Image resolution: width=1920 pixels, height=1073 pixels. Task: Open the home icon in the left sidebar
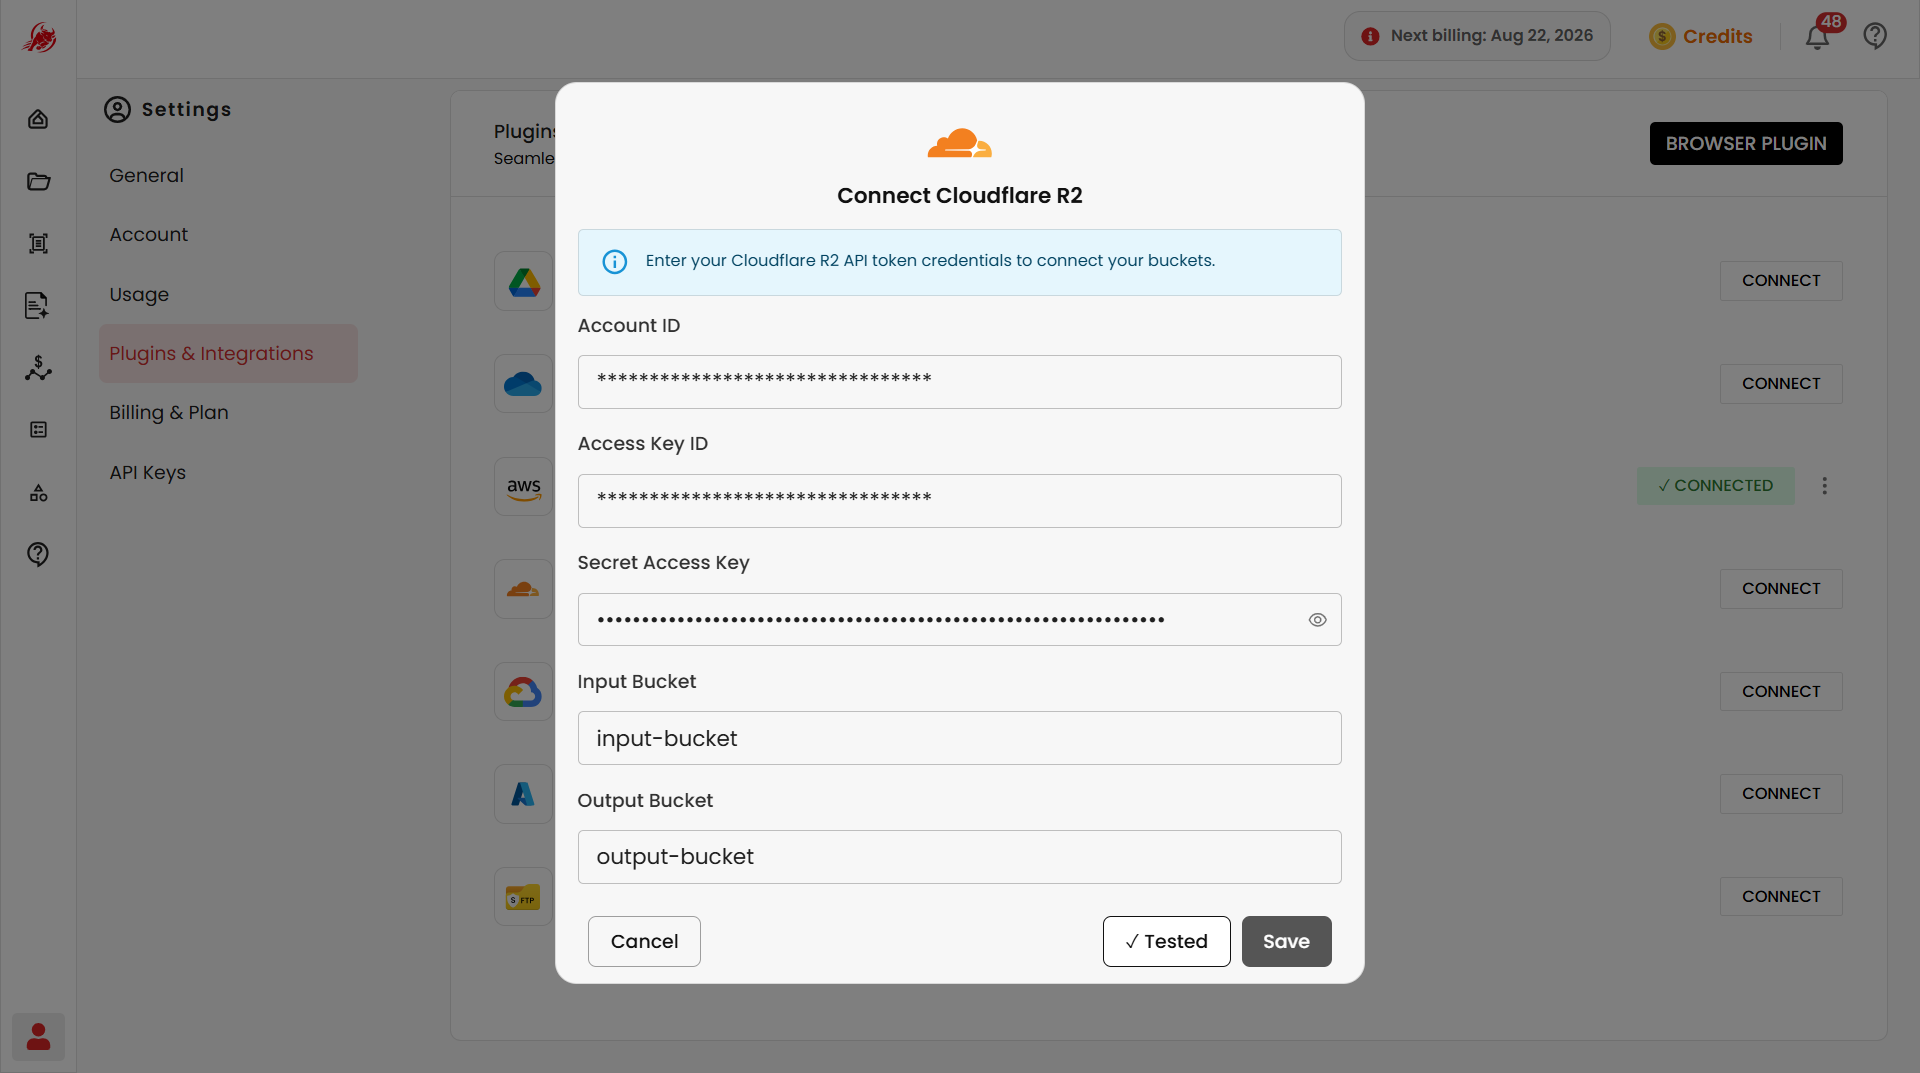click(x=38, y=119)
